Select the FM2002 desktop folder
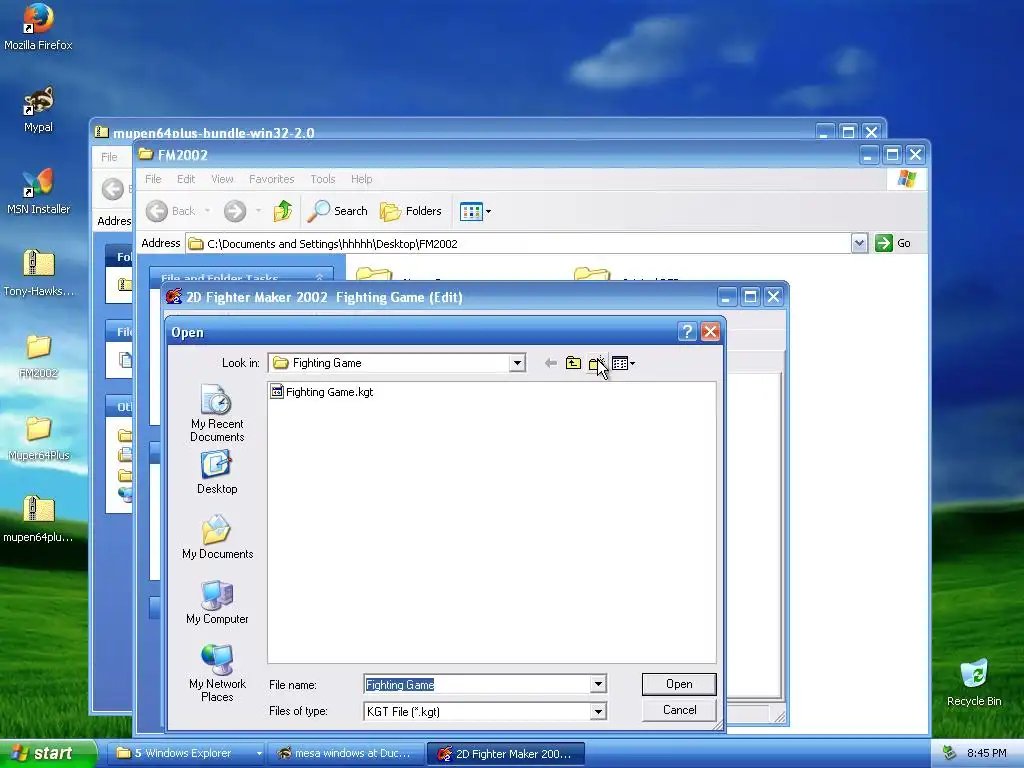 tap(38, 356)
